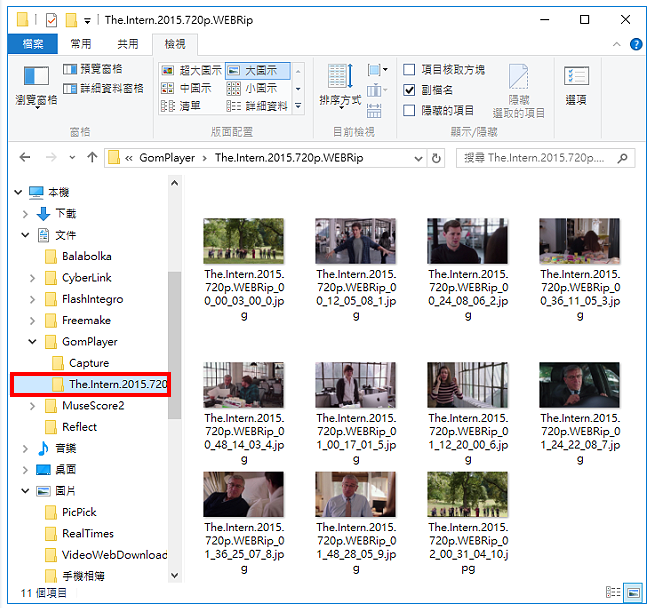Open thumbnail ending 0_12_05_08_1.jpg
Image resolution: width=654 pixels, height=608 pixels.
(x=355, y=241)
